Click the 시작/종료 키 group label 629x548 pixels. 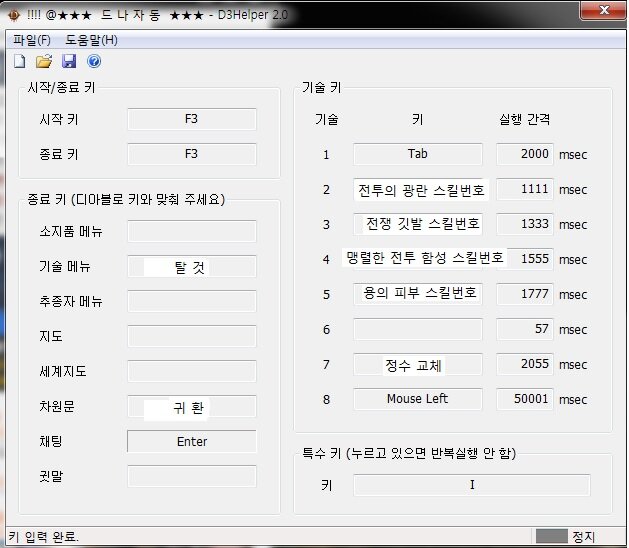click(61, 87)
